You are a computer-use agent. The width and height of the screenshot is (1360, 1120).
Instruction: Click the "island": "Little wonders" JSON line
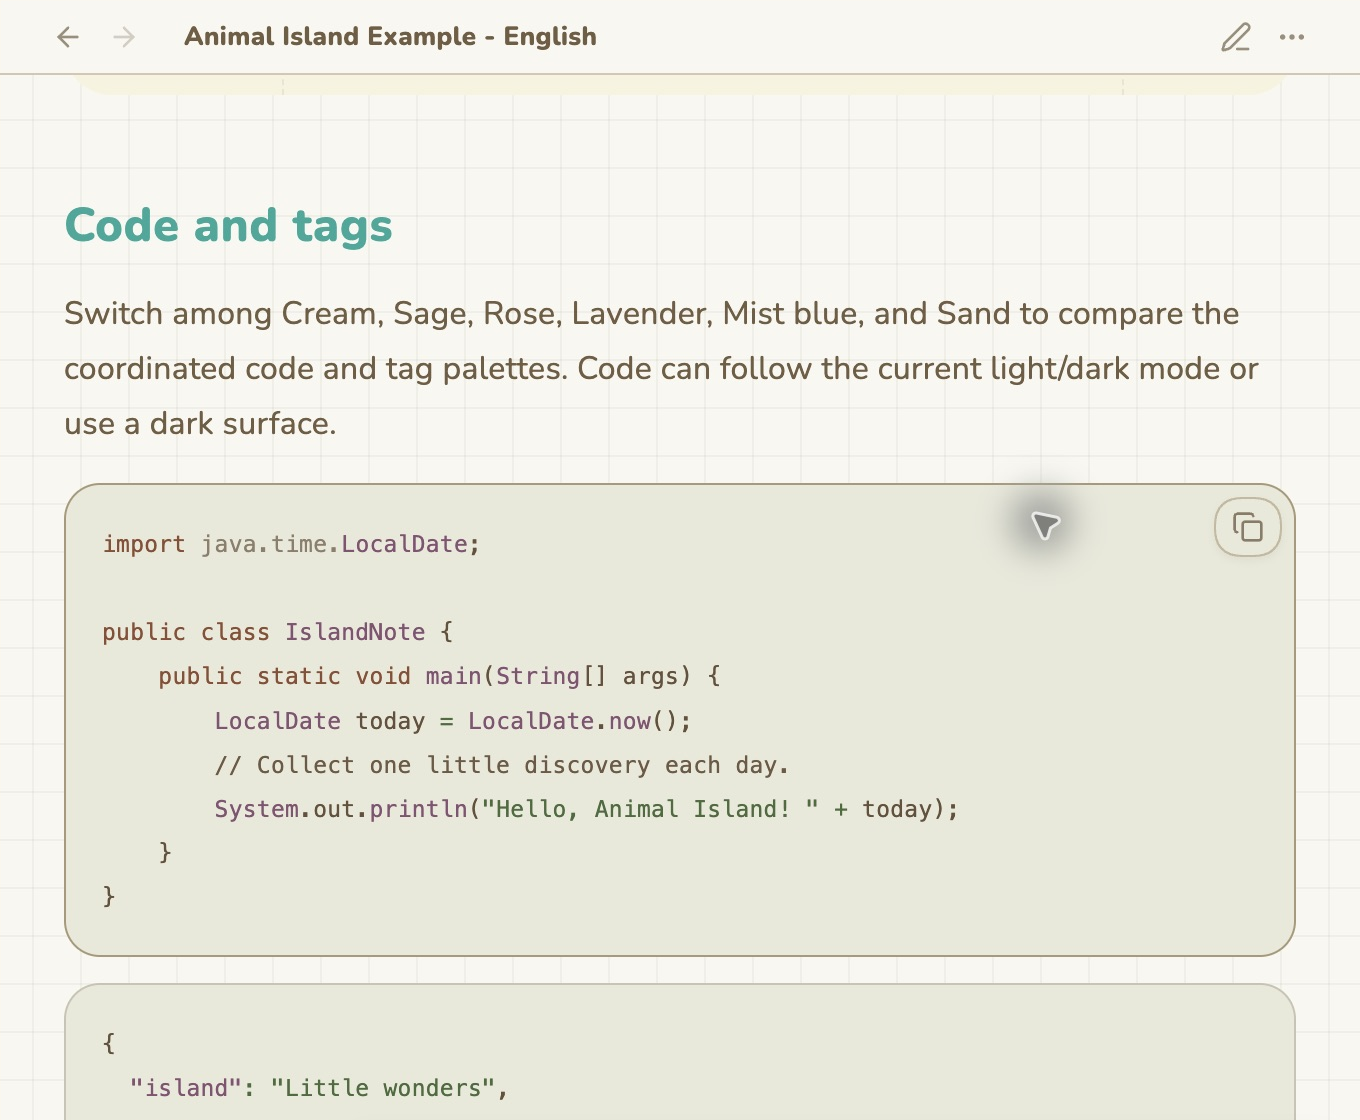pyautogui.click(x=319, y=1088)
